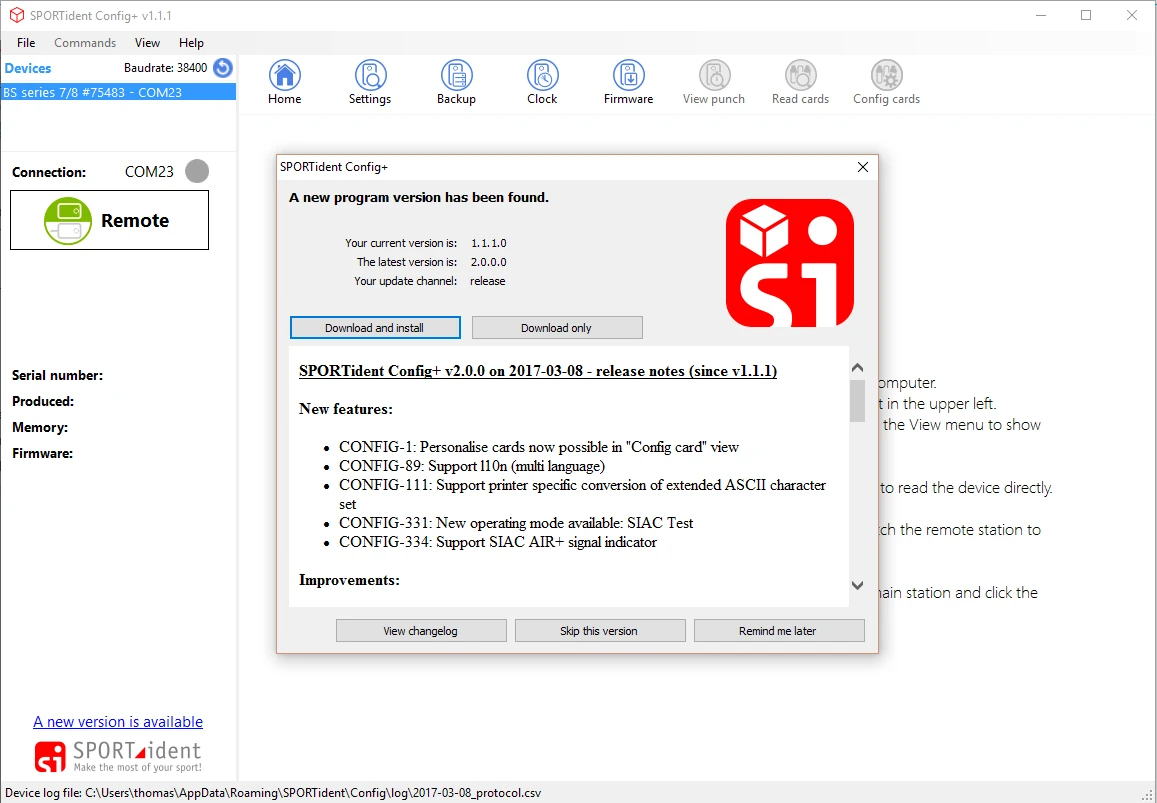Image resolution: width=1157 pixels, height=803 pixels.
Task: Maximize the Config+ main window
Action: [1086, 15]
